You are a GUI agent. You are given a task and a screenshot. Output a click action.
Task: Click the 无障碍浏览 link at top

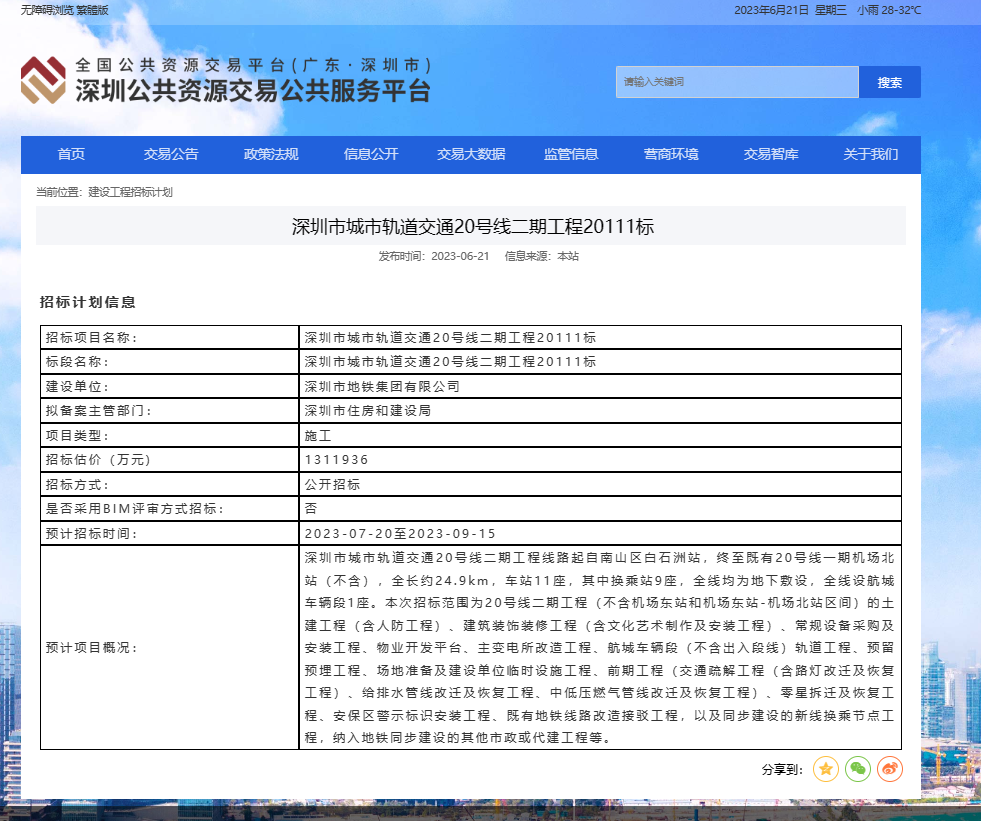(47, 10)
